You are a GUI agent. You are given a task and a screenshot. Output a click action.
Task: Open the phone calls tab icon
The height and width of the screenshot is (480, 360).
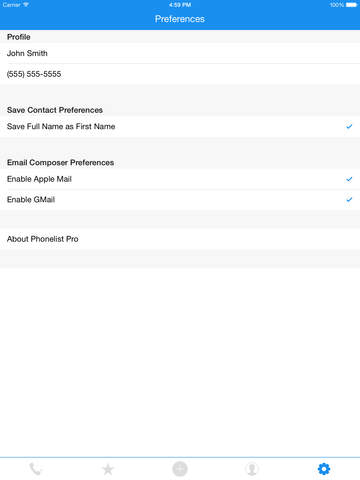point(35,469)
